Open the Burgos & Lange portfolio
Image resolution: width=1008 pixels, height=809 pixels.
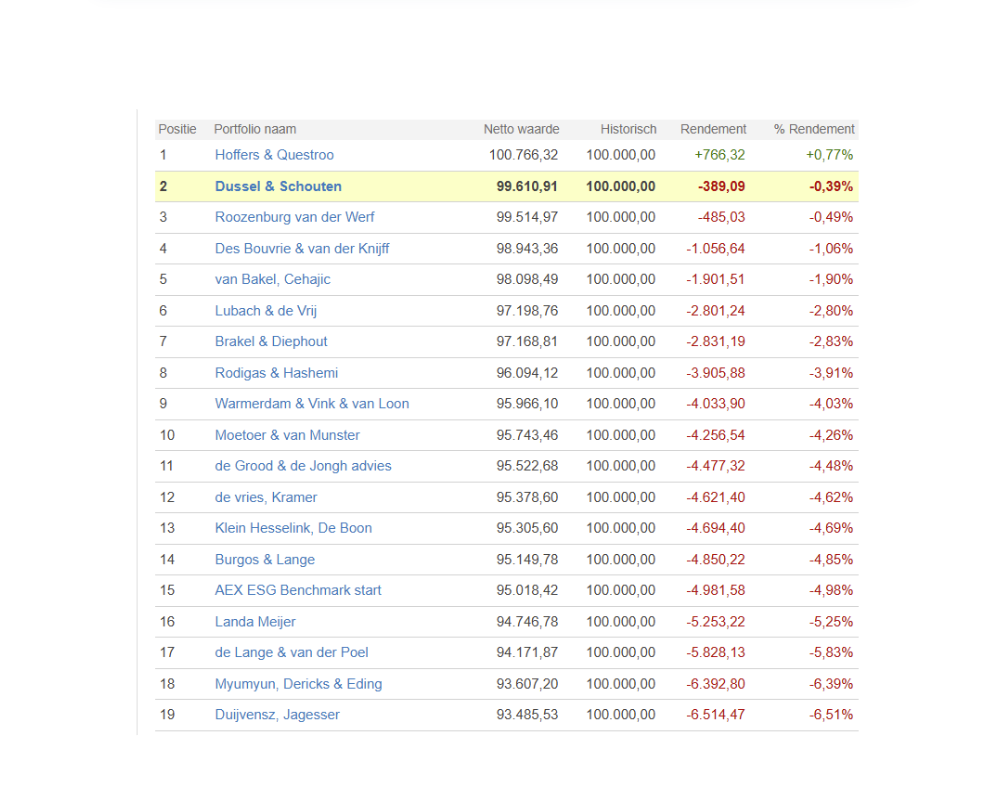point(265,560)
